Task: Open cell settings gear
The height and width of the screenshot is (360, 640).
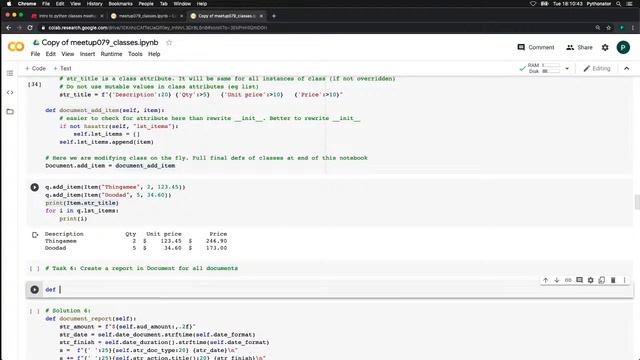Action: point(591,280)
